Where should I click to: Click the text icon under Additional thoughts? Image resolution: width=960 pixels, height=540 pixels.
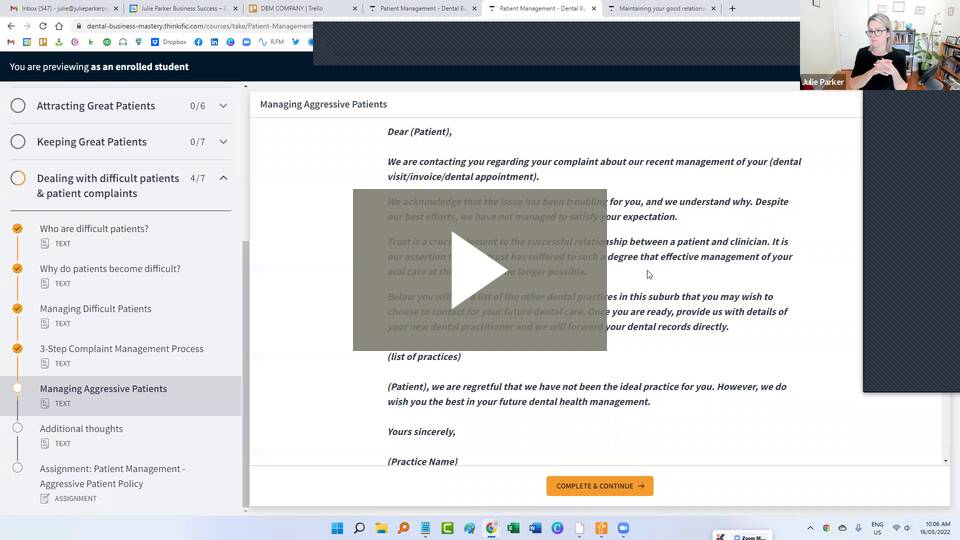(45, 443)
